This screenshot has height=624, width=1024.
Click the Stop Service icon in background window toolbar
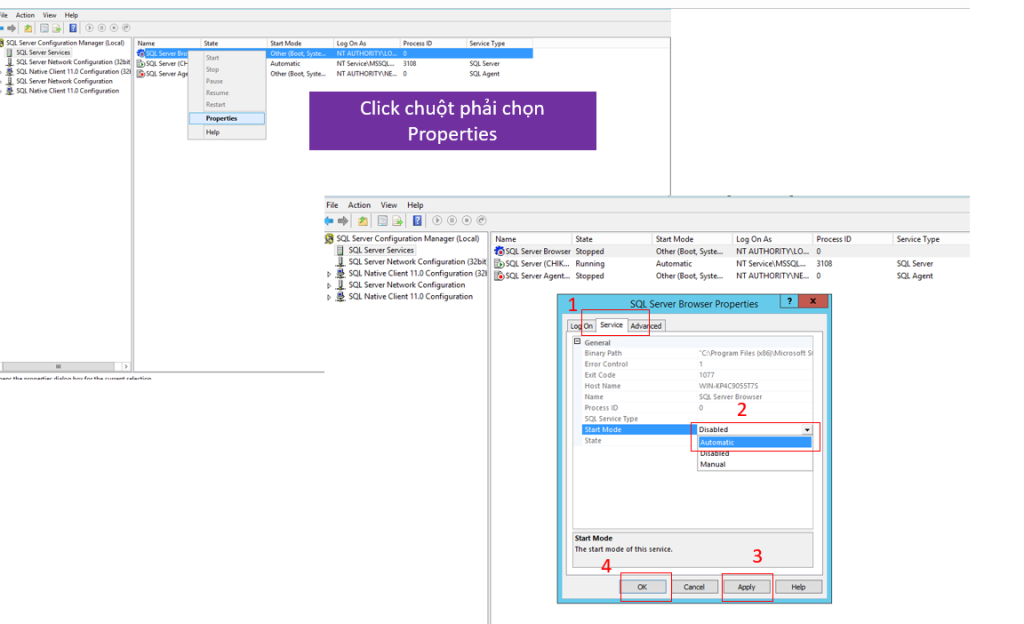[x=114, y=28]
